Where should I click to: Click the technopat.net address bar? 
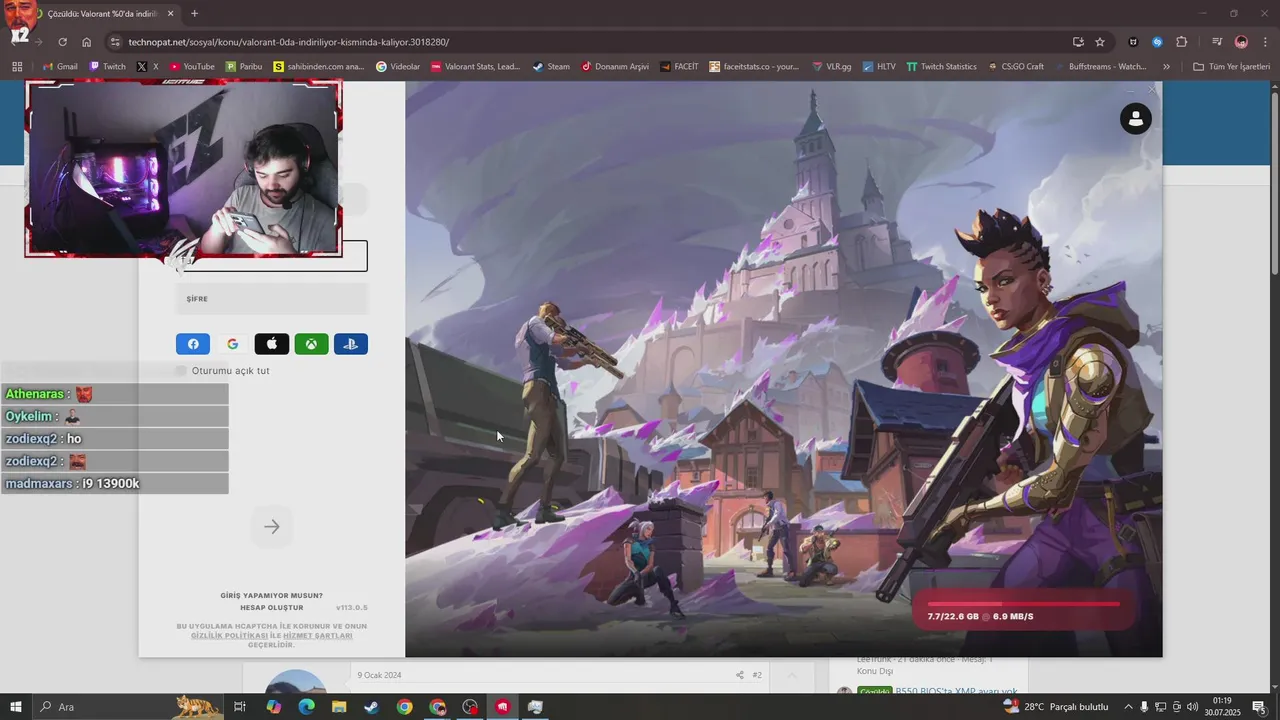coord(590,42)
